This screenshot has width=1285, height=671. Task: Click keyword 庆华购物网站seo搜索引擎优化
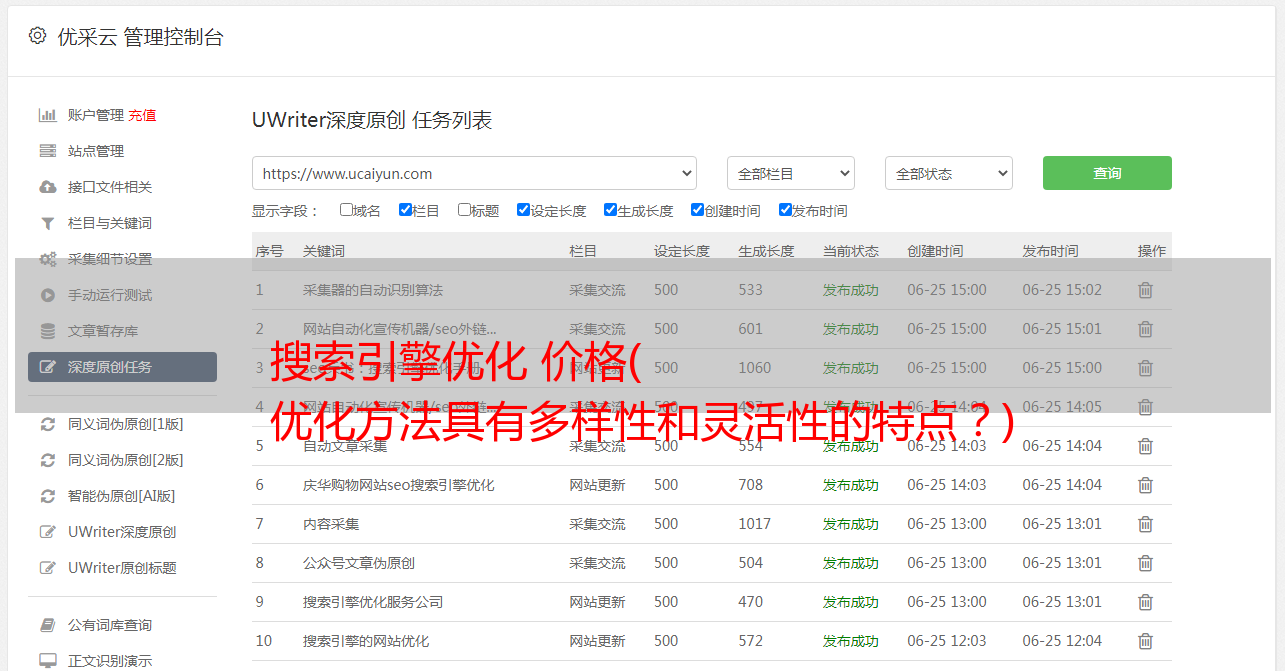point(399,485)
